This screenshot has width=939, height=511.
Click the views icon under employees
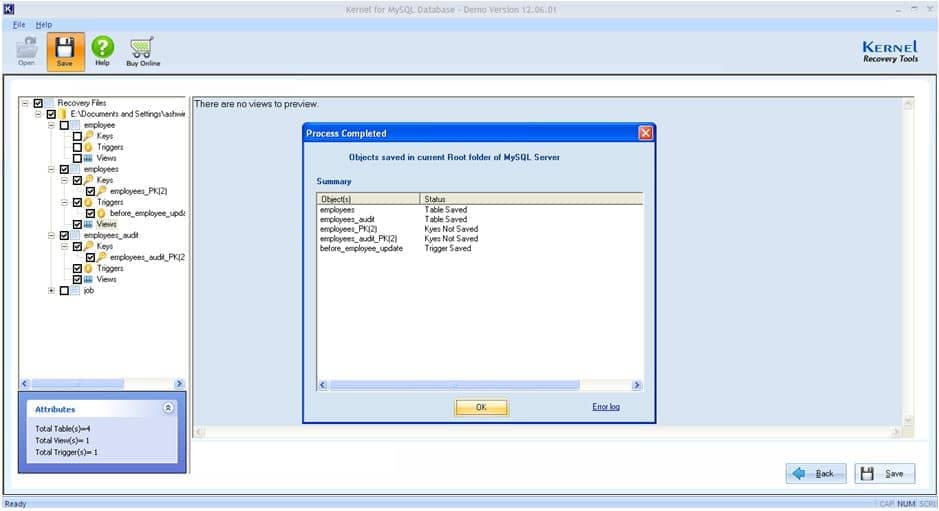click(x=89, y=224)
